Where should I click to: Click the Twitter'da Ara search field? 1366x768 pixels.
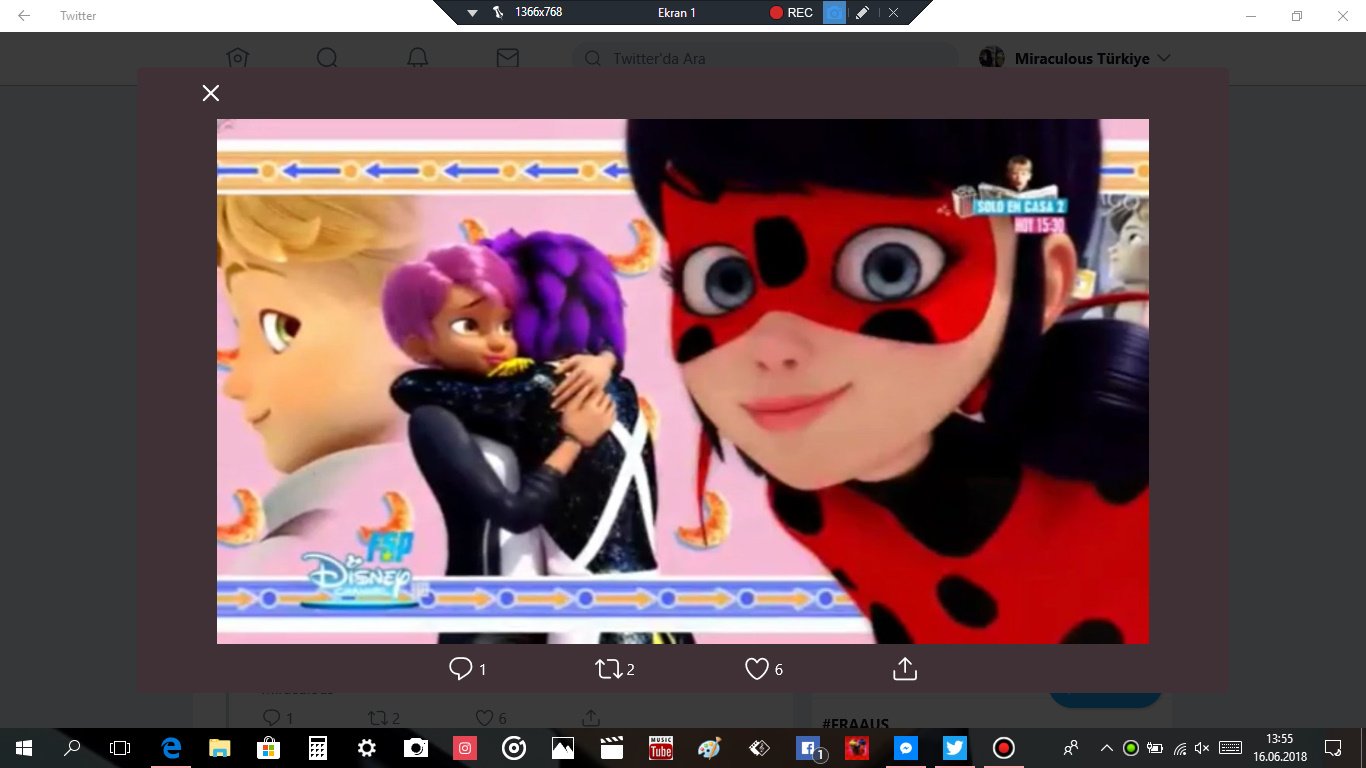[x=765, y=58]
